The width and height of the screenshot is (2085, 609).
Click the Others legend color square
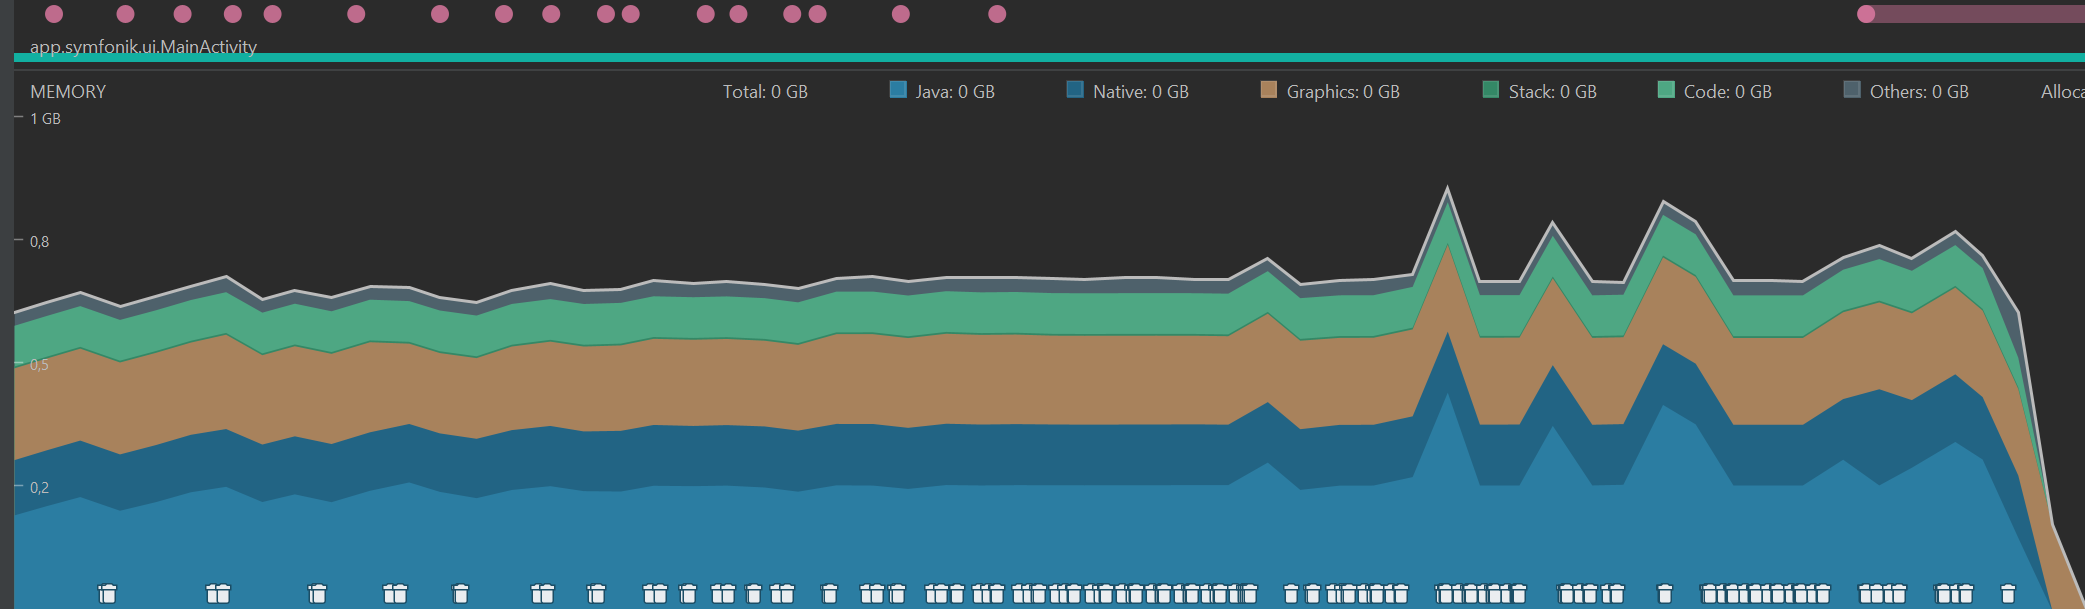[x=1852, y=90]
